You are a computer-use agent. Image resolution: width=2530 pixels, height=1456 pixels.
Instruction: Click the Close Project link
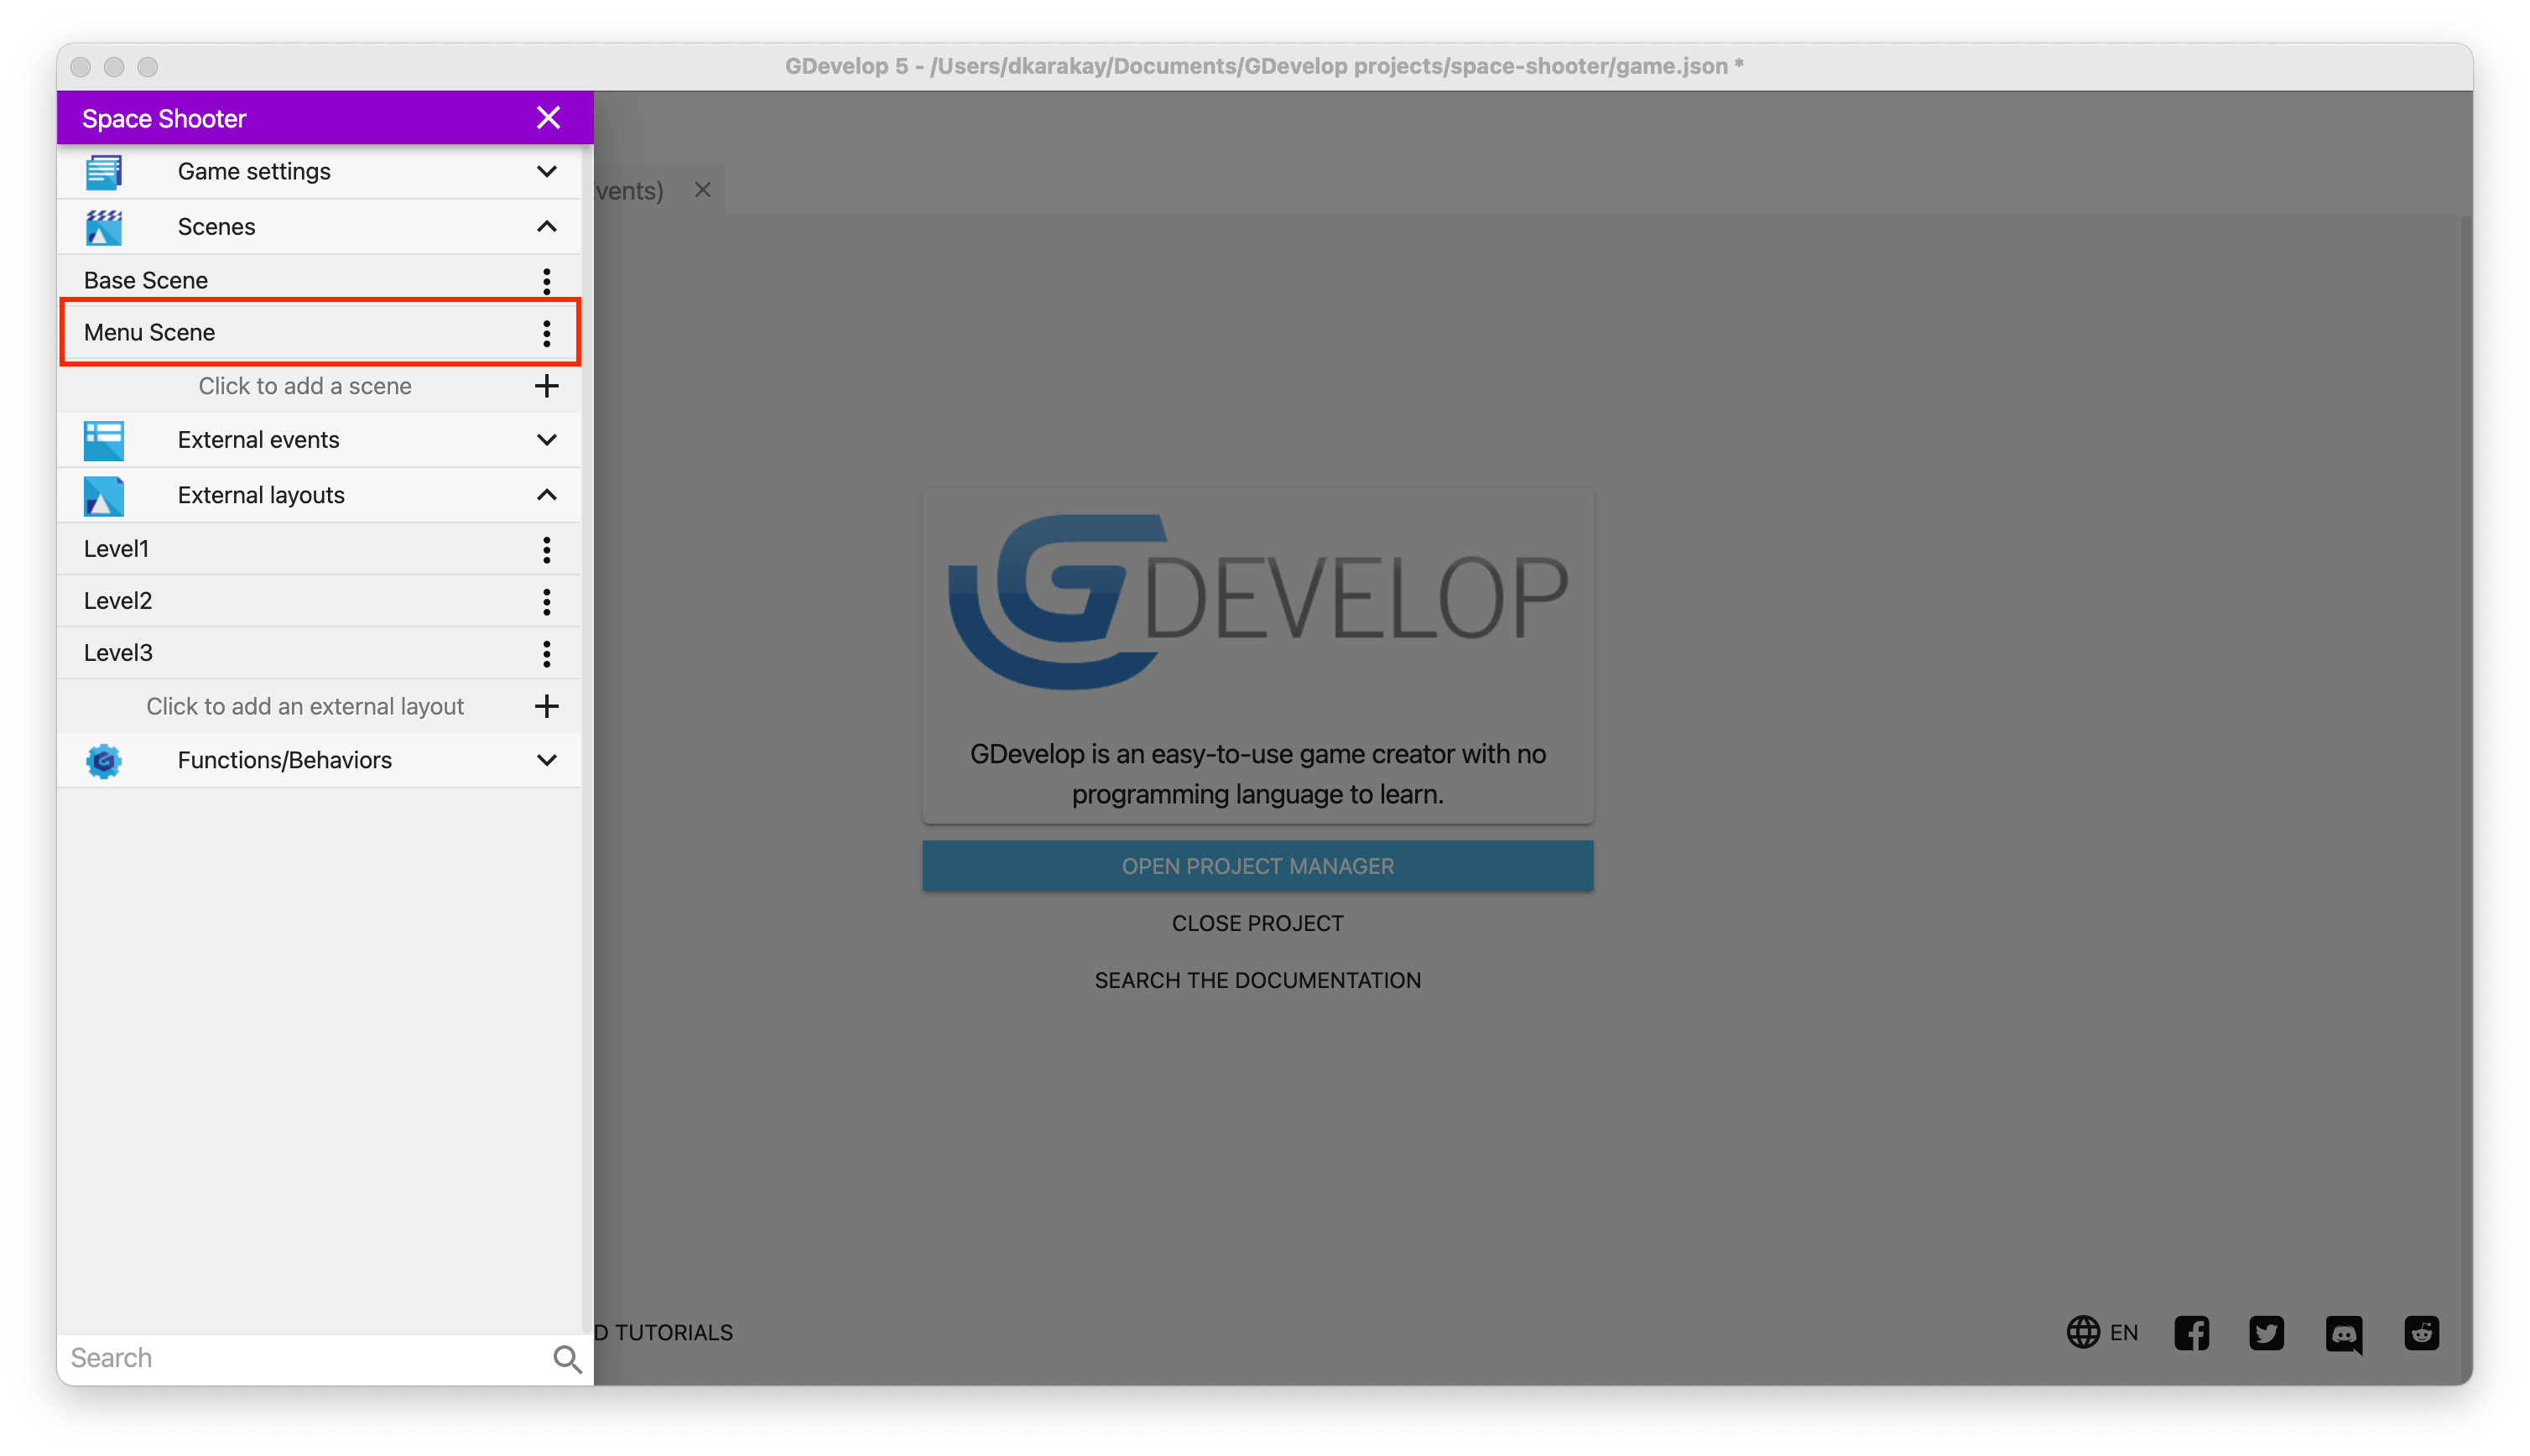click(1257, 923)
